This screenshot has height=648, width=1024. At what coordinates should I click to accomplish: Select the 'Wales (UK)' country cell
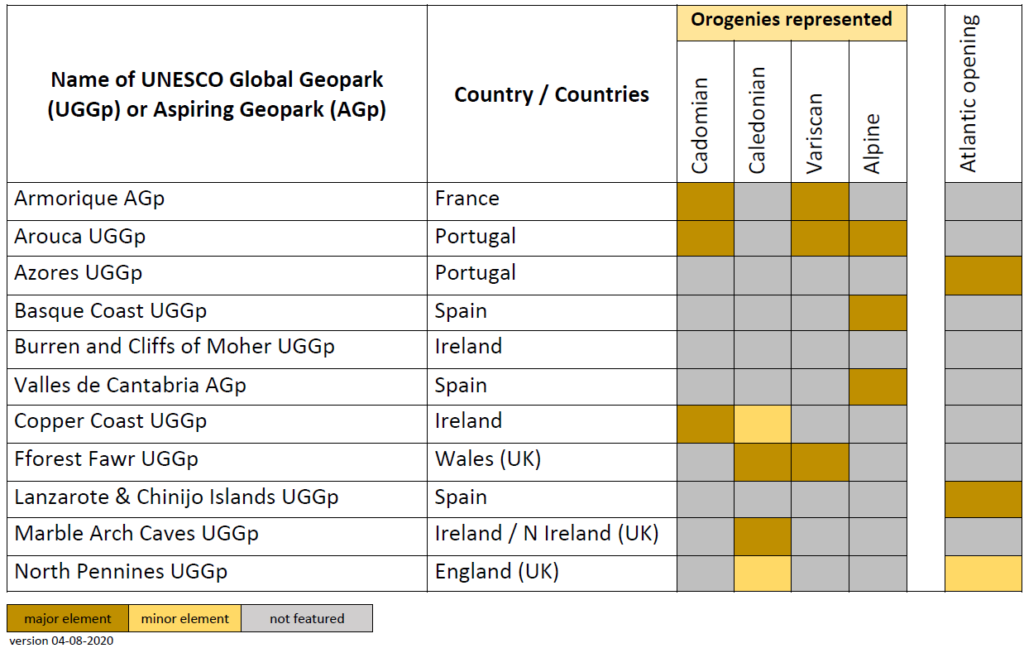click(x=552, y=462)
